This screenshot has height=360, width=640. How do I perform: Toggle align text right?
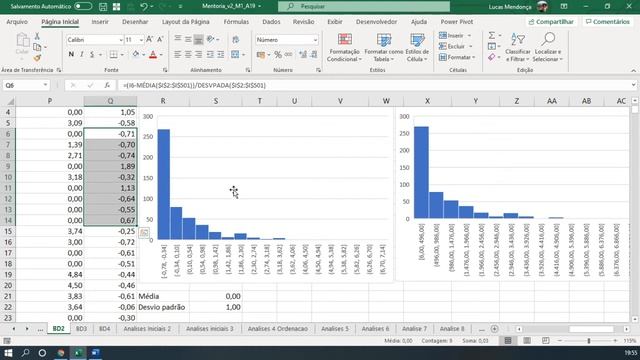(x=198, y=54)
